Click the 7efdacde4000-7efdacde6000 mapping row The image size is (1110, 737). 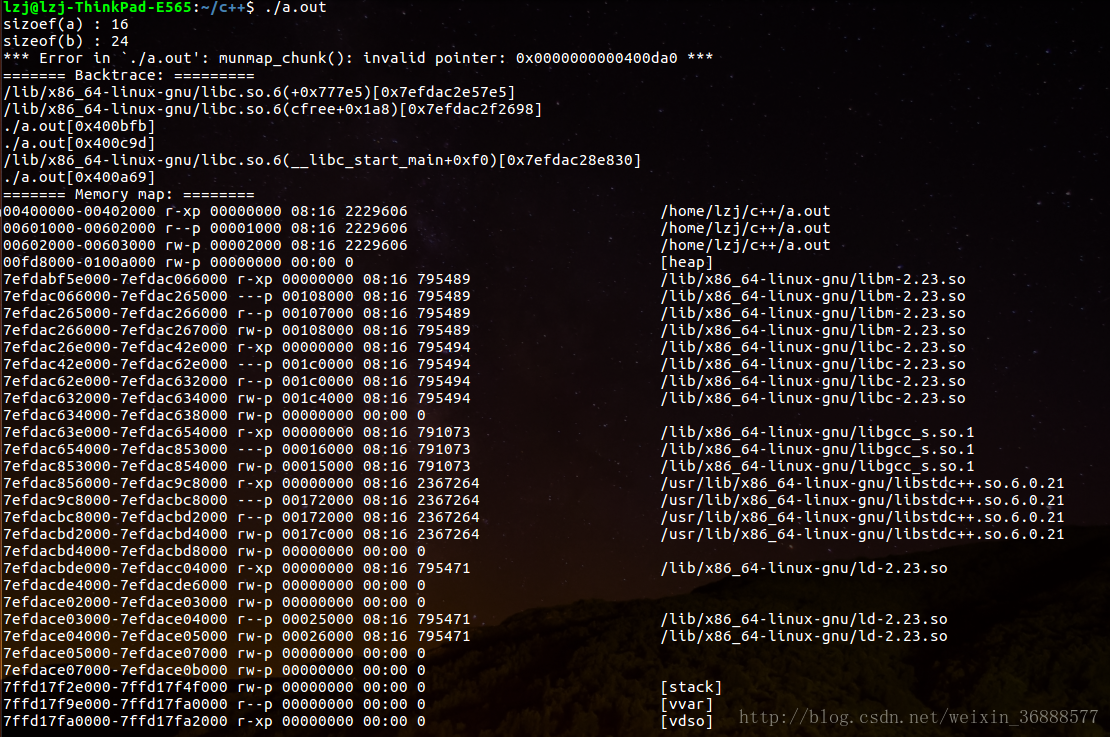pyautogui.click(x=214, y=585)
